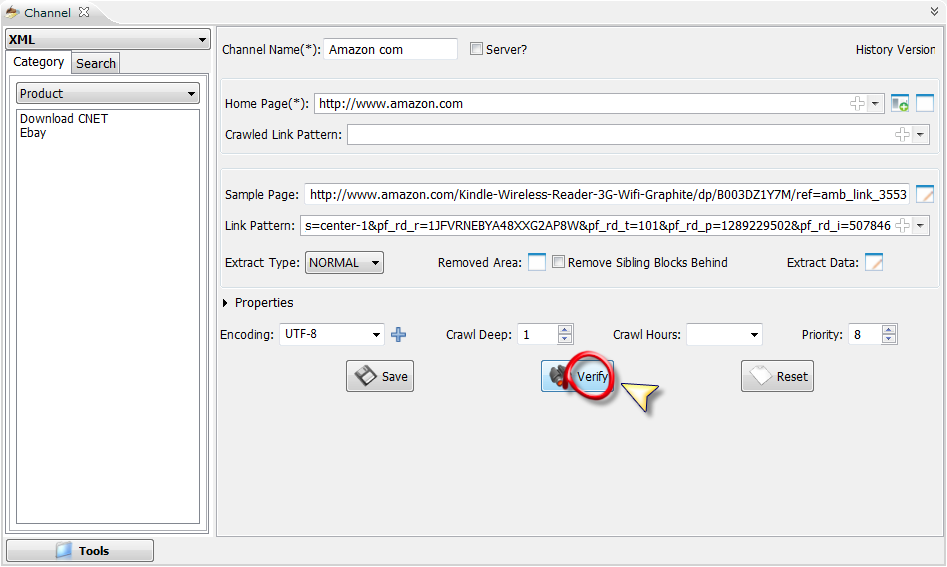Click the add page icon beside Home Page

point(900,103)
